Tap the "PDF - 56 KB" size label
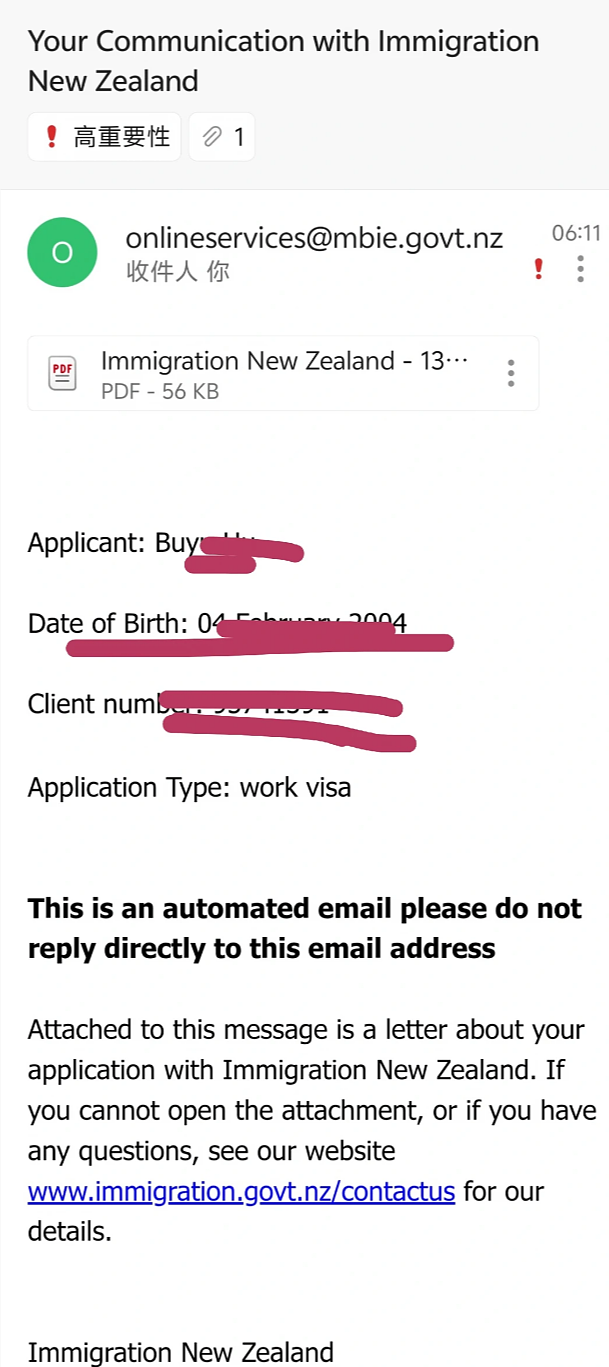The image size is (609, 1367). 160,392
